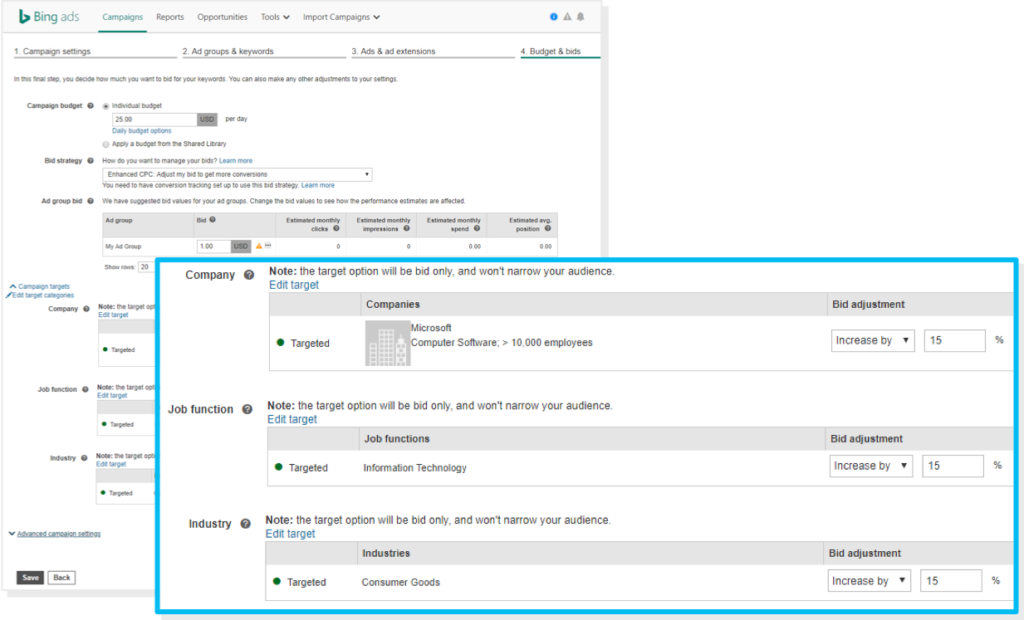This screenshot has height=620, width=1024.
Task: Click the small icon right of orange bid warning
Action: pyautogui.click(x=268, y=246)
